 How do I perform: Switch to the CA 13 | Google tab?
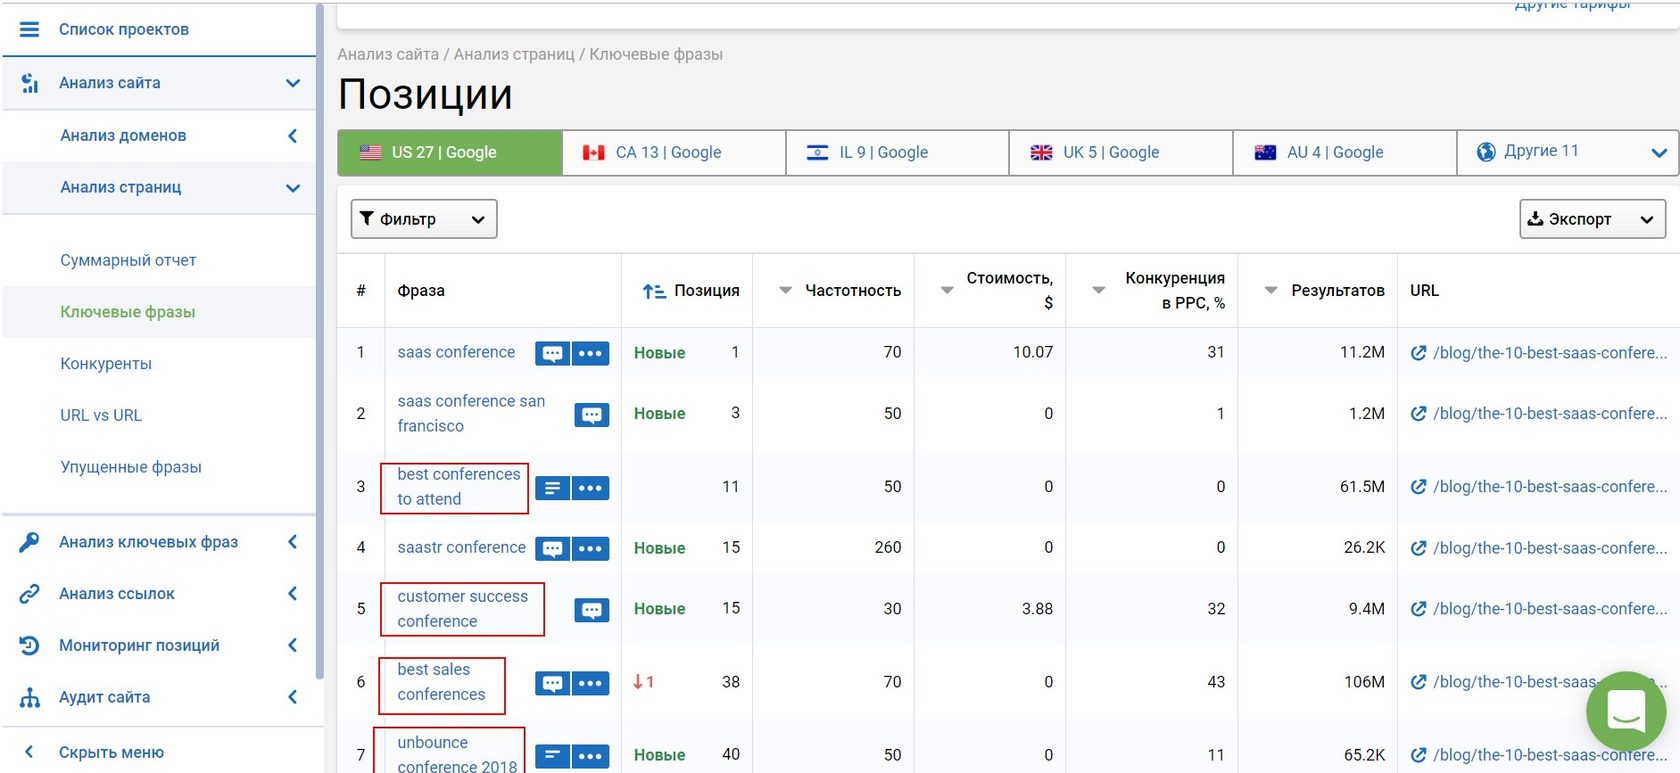[x=673, y=153]
